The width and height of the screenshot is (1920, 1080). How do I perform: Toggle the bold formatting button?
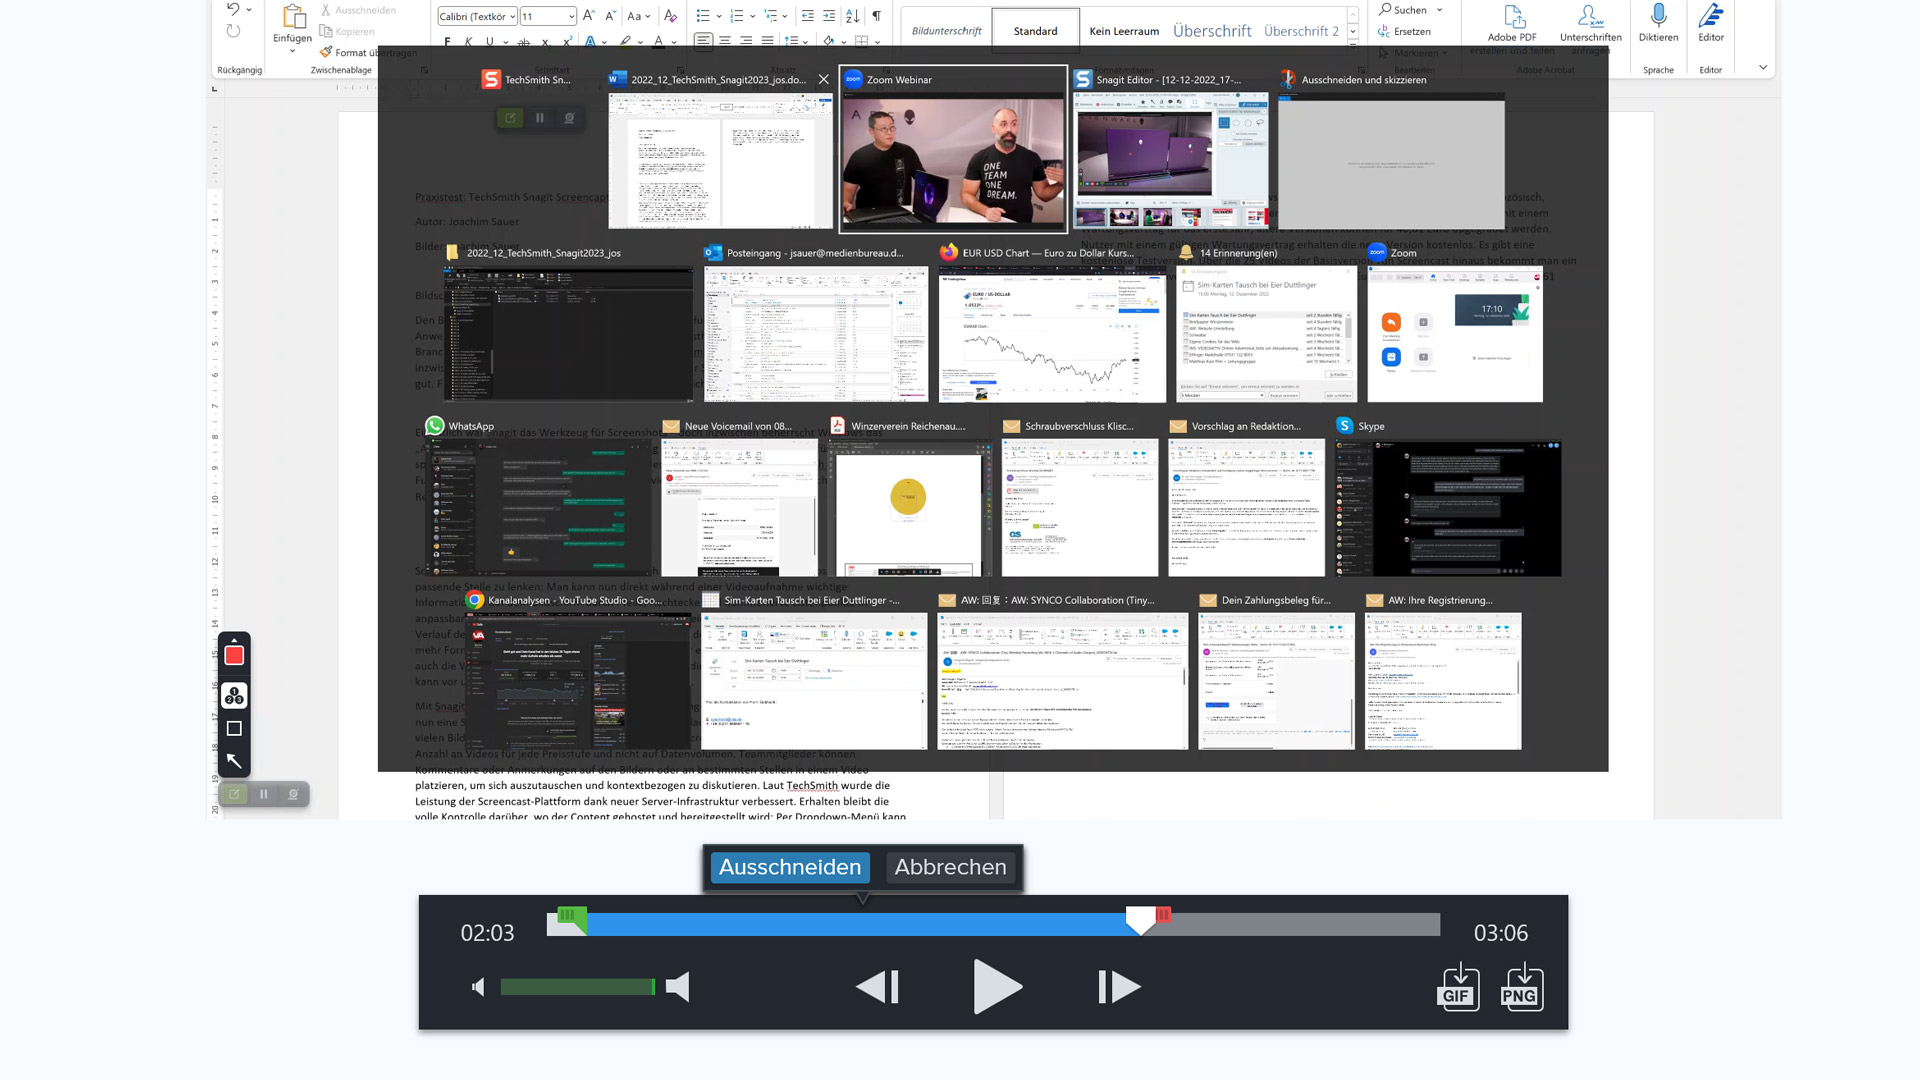447,42
